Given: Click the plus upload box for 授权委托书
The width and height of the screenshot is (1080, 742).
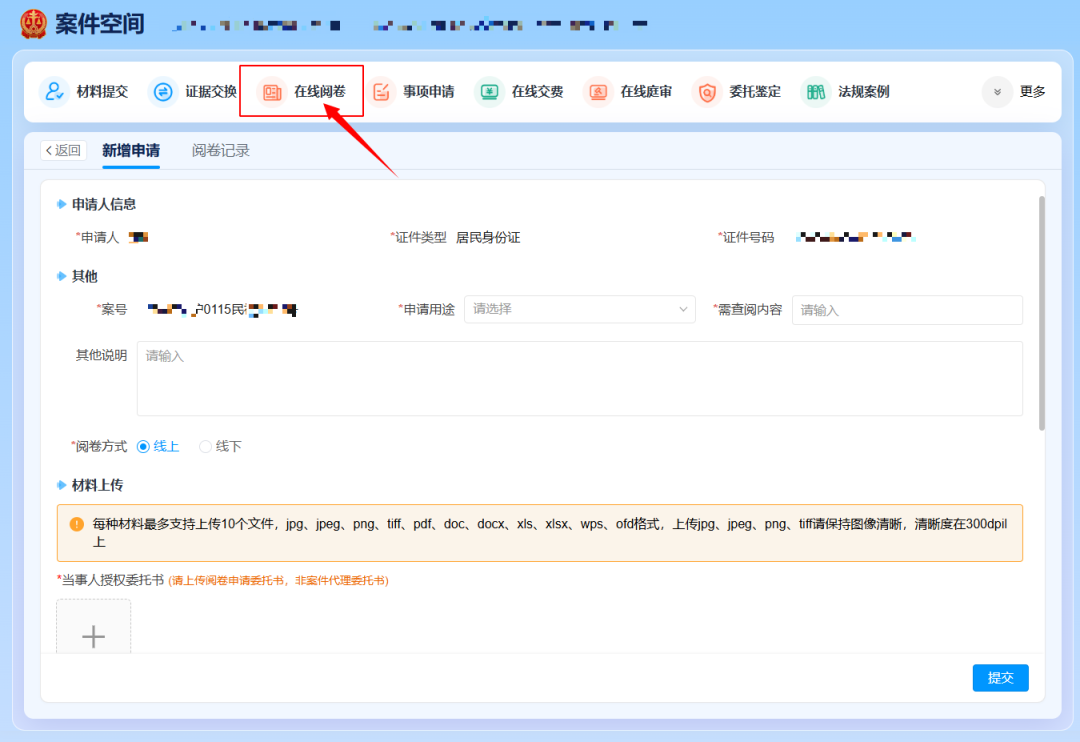Looking at the screenshot, I should tap(93, 632).
